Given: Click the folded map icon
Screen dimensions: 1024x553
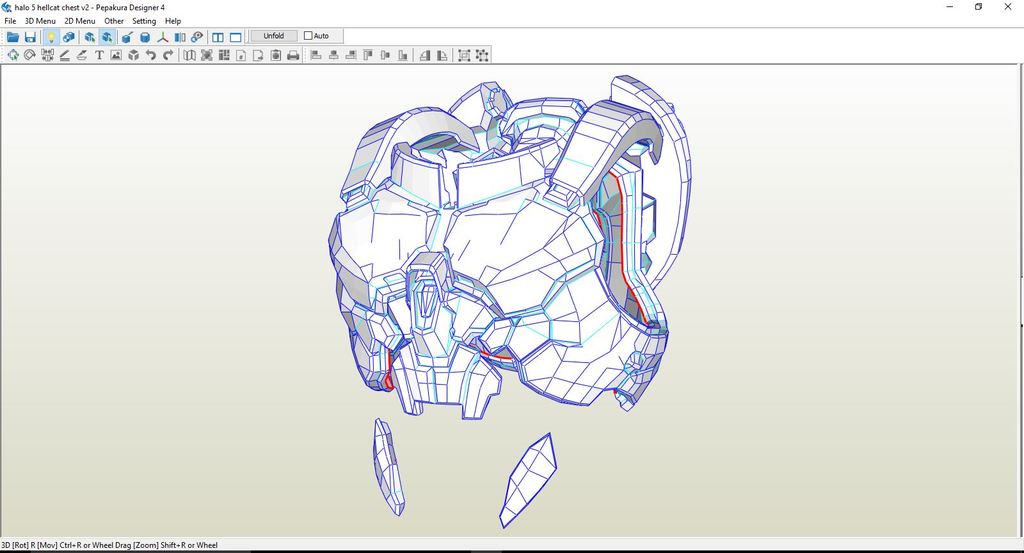Looking at the screenshot, I should tap(189, 55).
